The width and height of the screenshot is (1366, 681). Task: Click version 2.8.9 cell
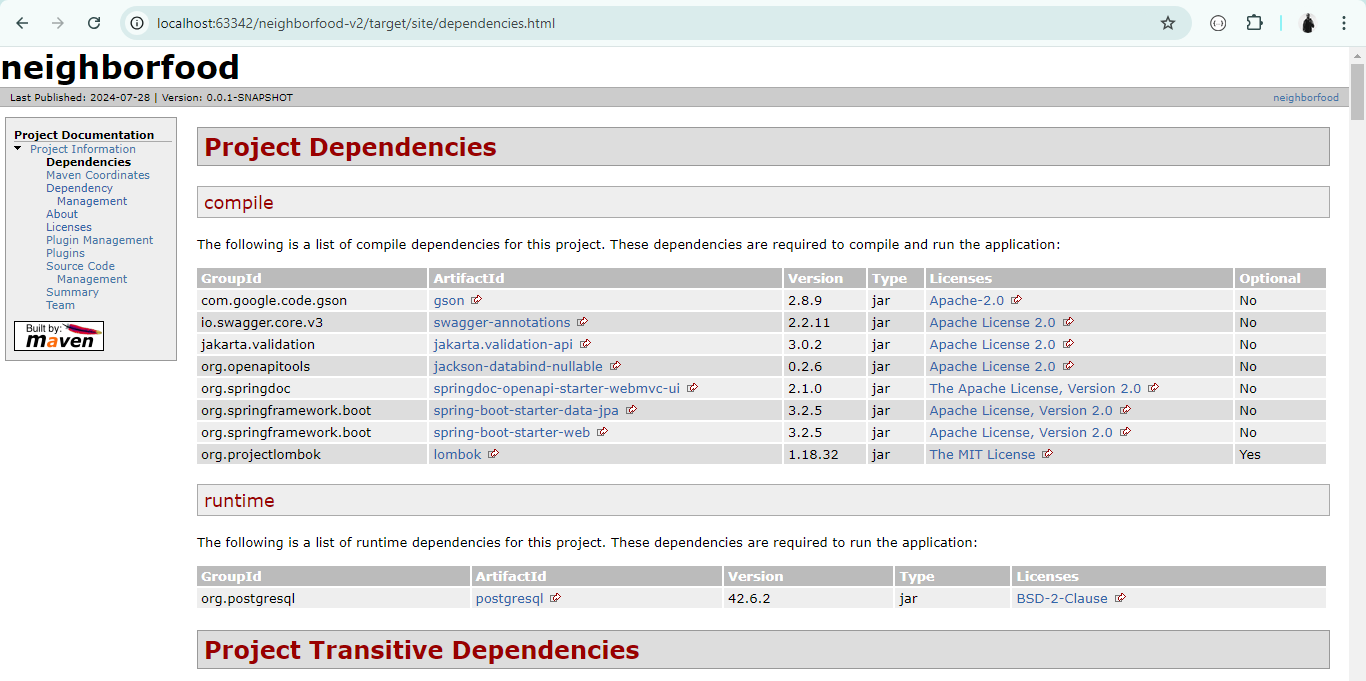point(825,300)
